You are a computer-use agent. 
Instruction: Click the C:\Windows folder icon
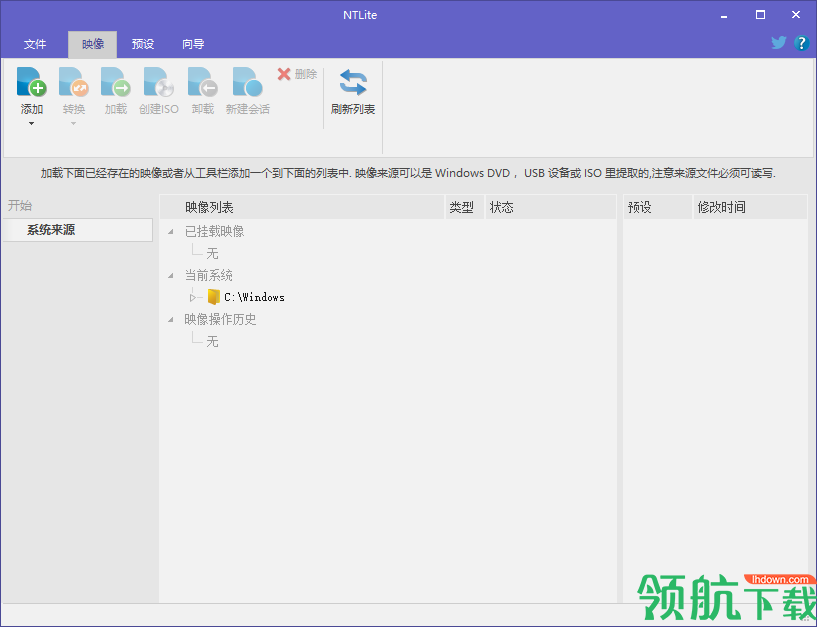tap(213, 297)
